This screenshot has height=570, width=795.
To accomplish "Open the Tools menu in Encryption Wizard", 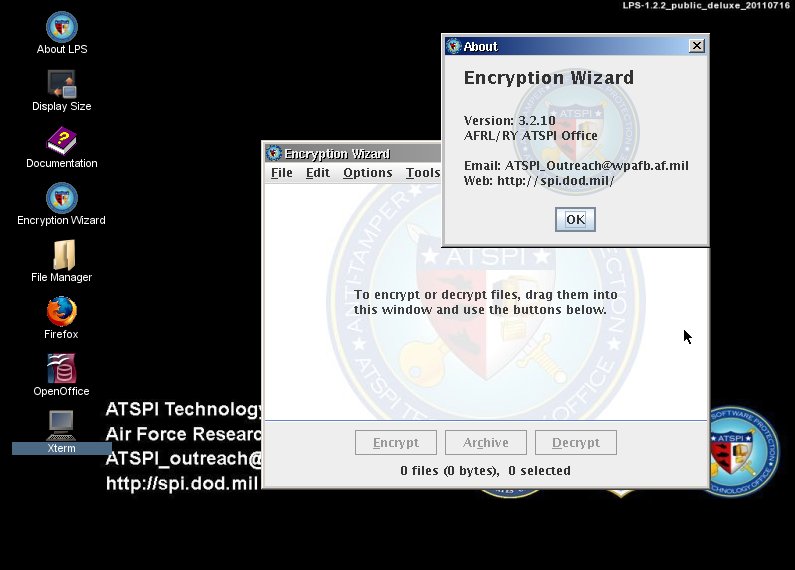I will [423, 173].
